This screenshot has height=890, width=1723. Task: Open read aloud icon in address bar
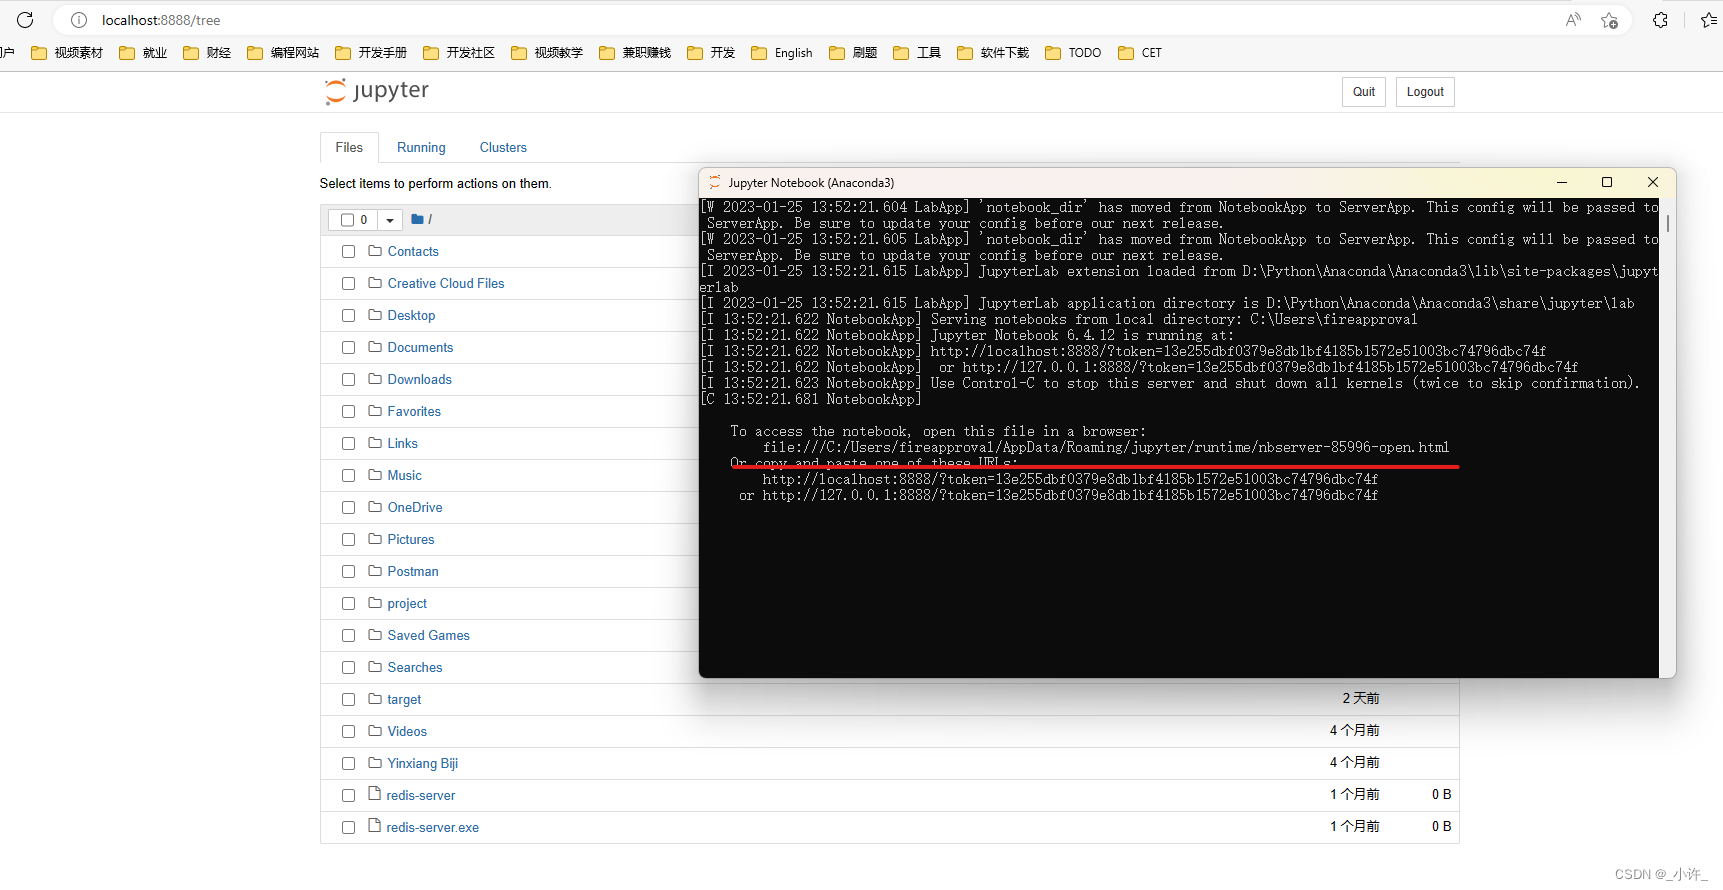1573,20
